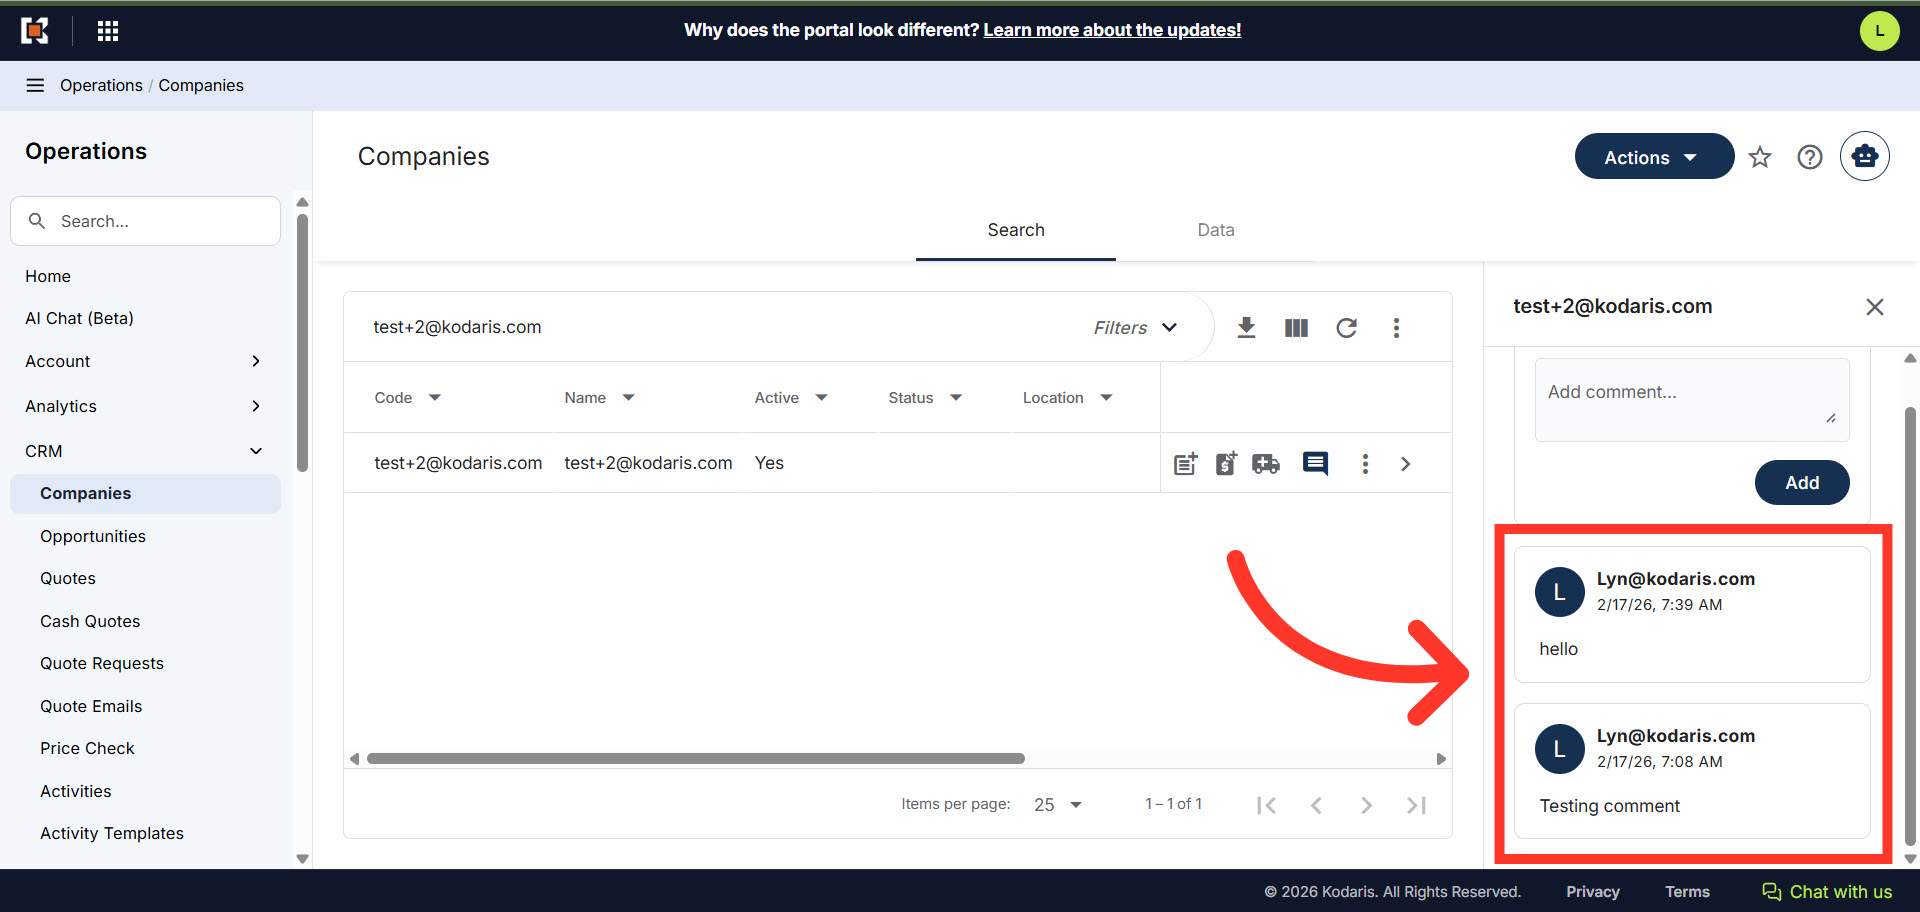Click Lyn avatar on Testing comment
This screenshot has height=912, width=1920.
click(1559, 749)
